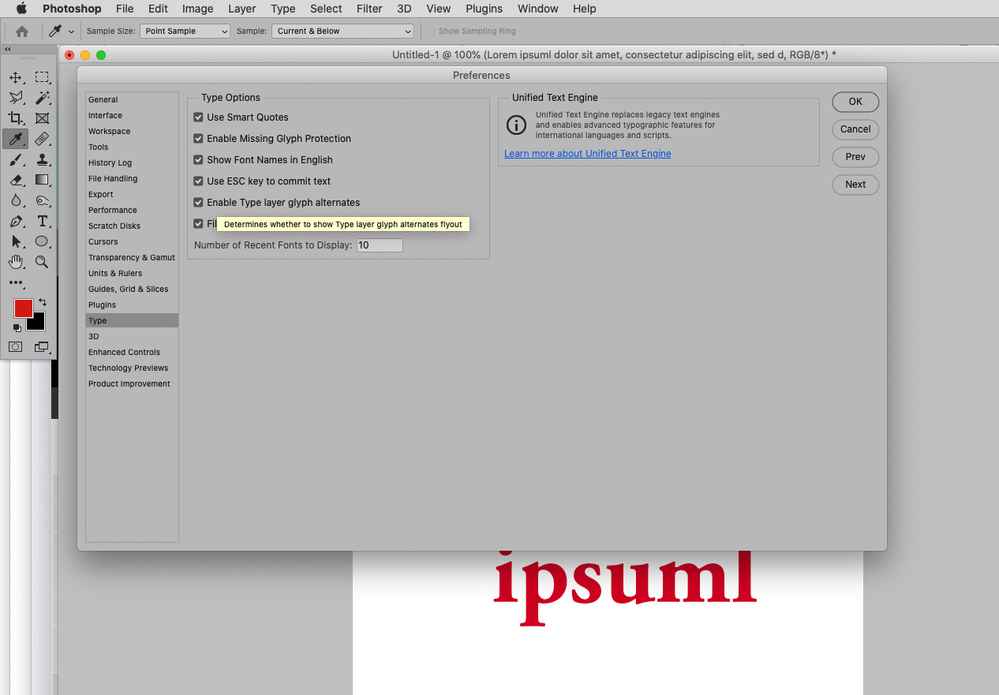This screenshot has width=999, height=695.
Task: Switch to General preferences category
Action: (x=132, y=100)
